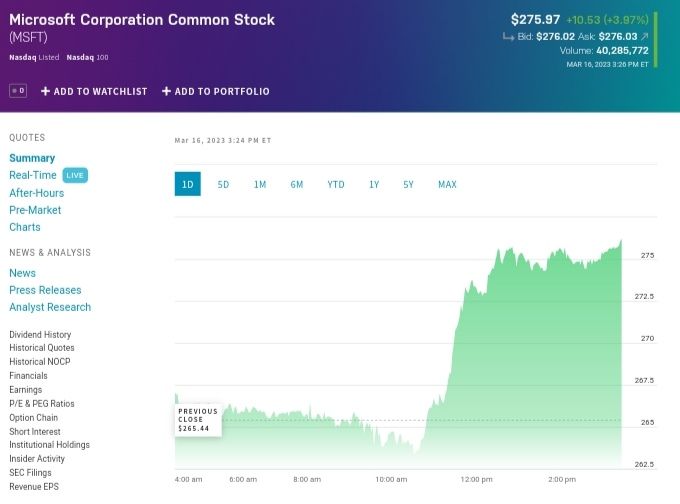Switch chart to 1M range

coord(260,185)
